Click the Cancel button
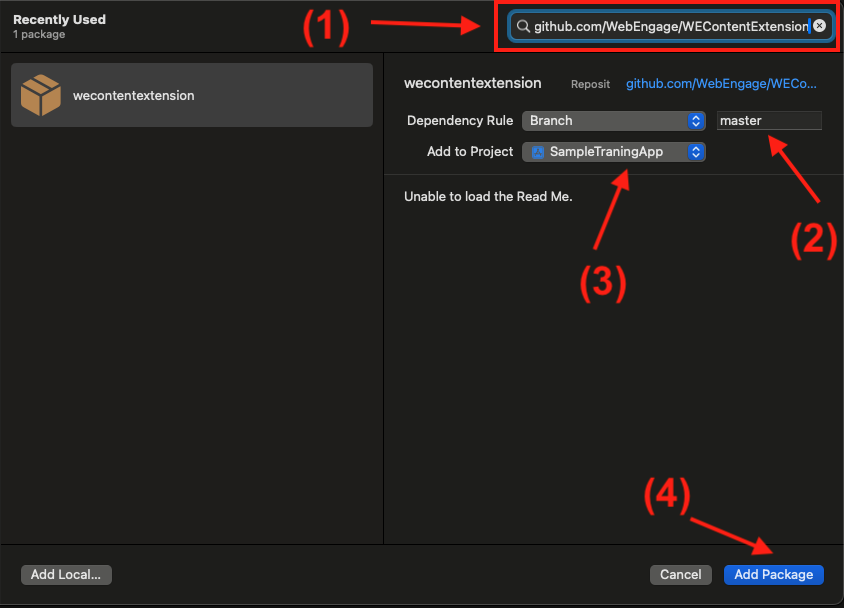844x608 pixels. click(680, 575)
